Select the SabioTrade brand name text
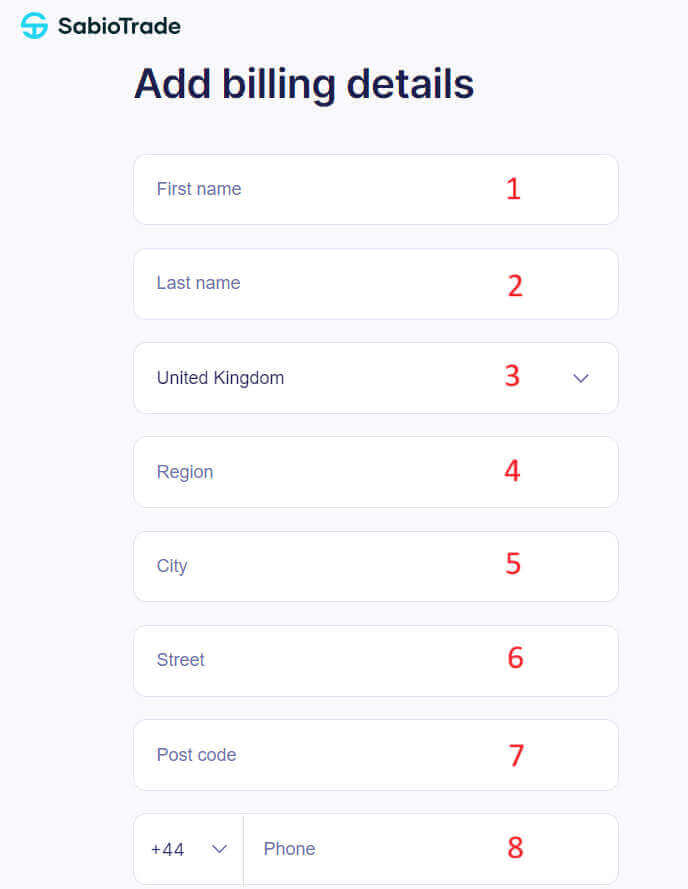688x889 pixels. pyautogui.click(x=117, y=26)
